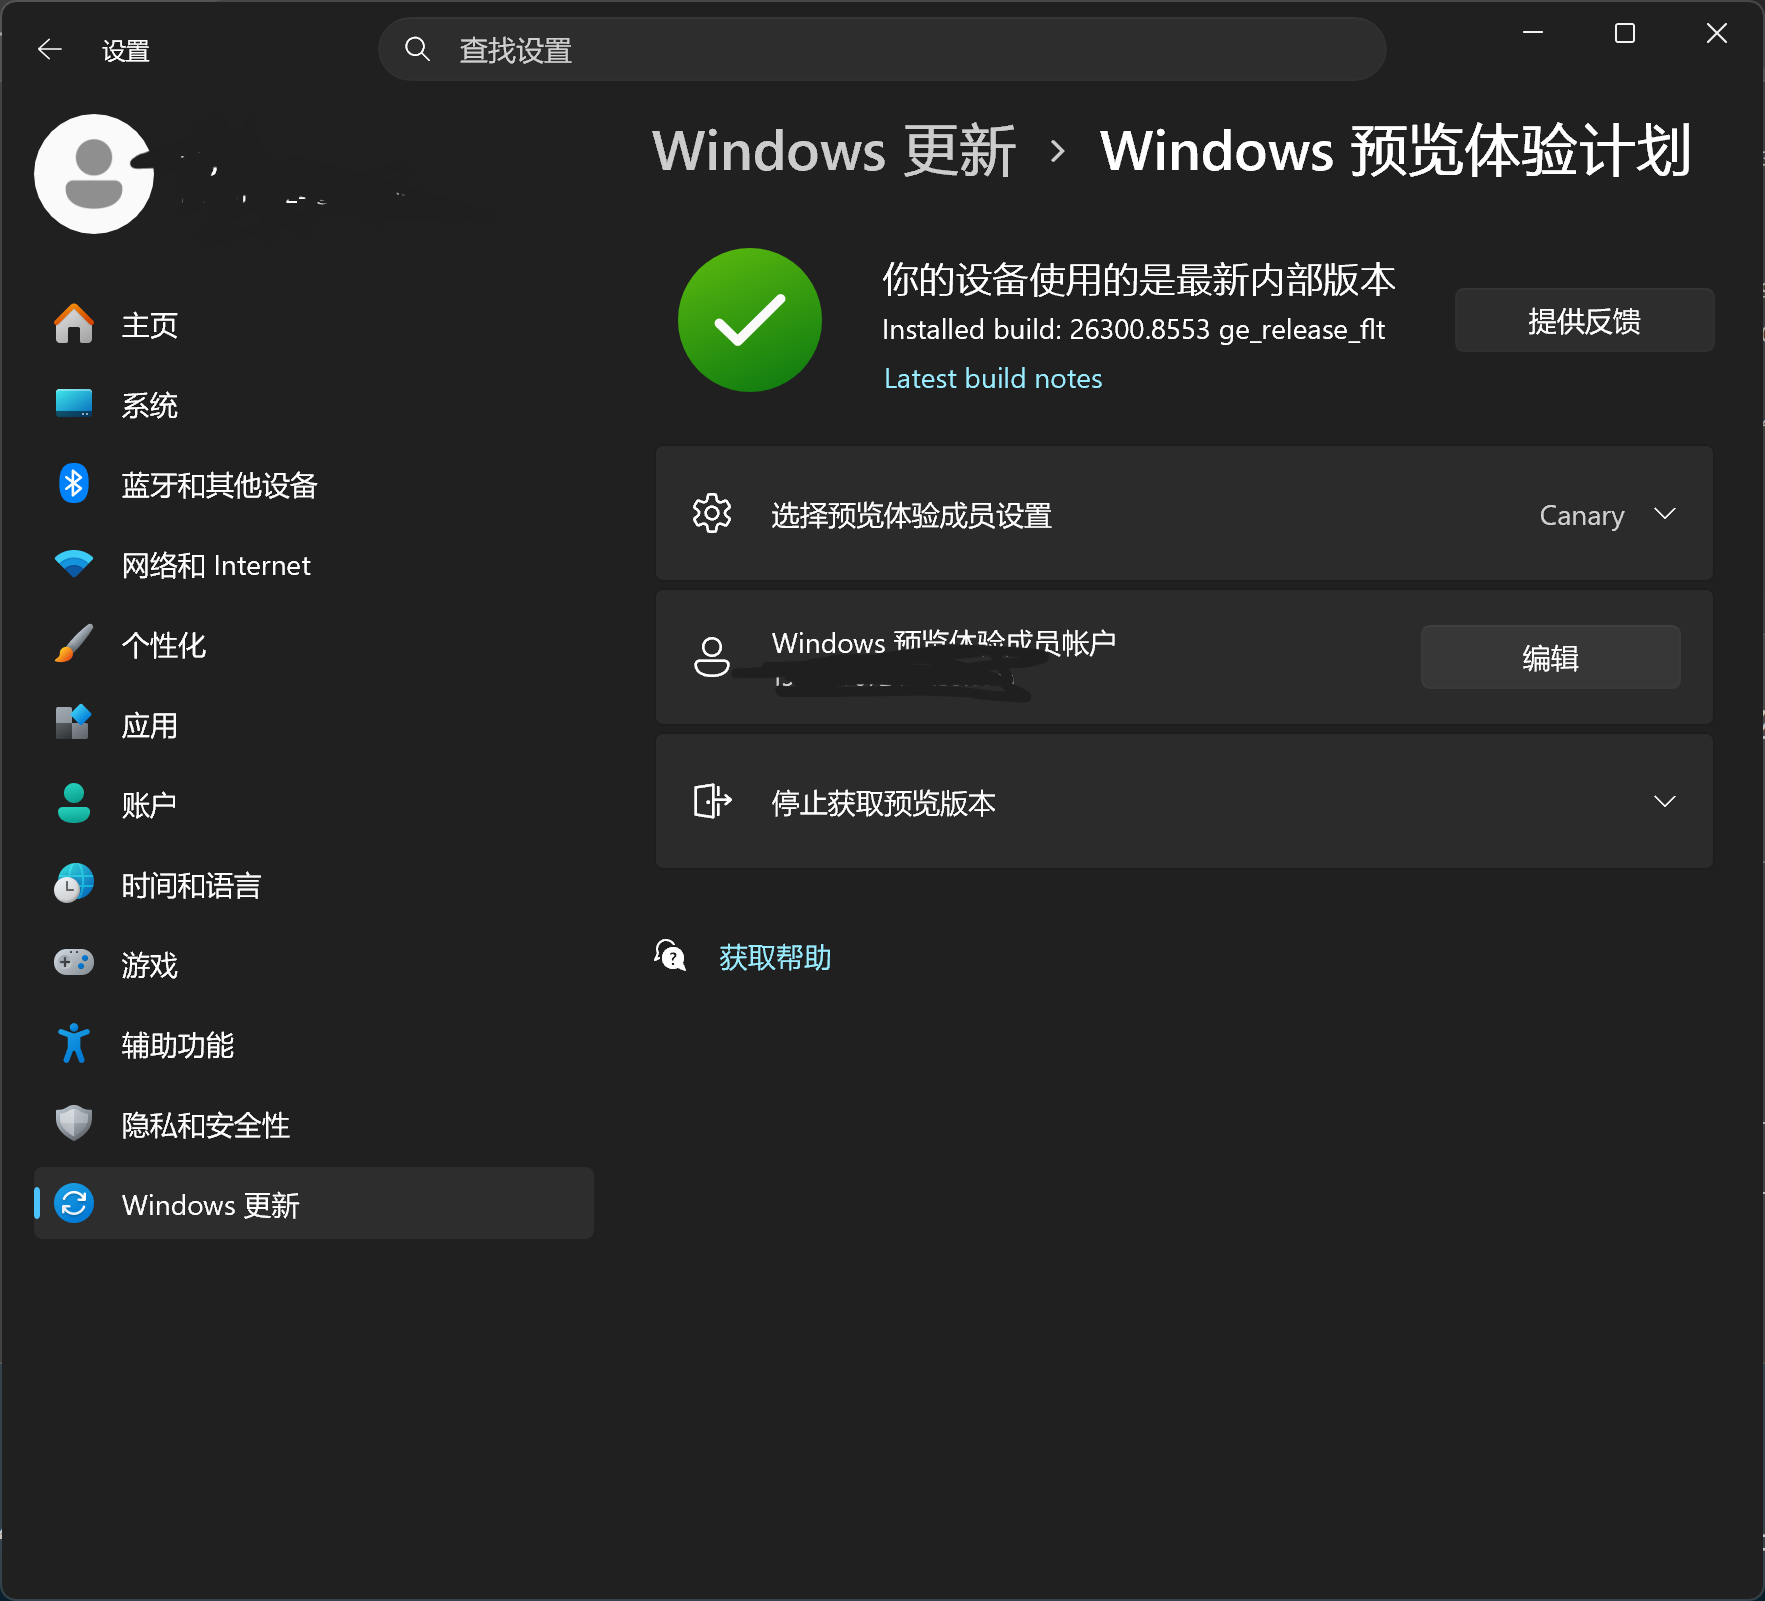Viewport: 1765px width, 1601px height.
Task: Open 蓝牙和其他设备 settings
Action: coord(313,485)
